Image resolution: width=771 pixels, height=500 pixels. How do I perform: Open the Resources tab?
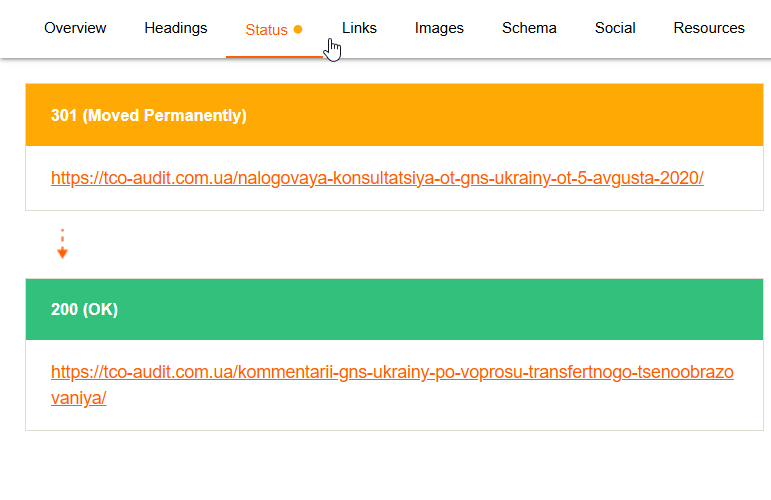coord(709,28)
